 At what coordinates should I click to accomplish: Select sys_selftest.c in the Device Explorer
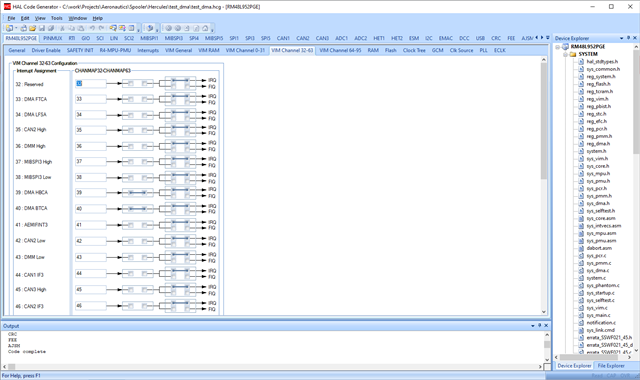[x=600, y=300]
